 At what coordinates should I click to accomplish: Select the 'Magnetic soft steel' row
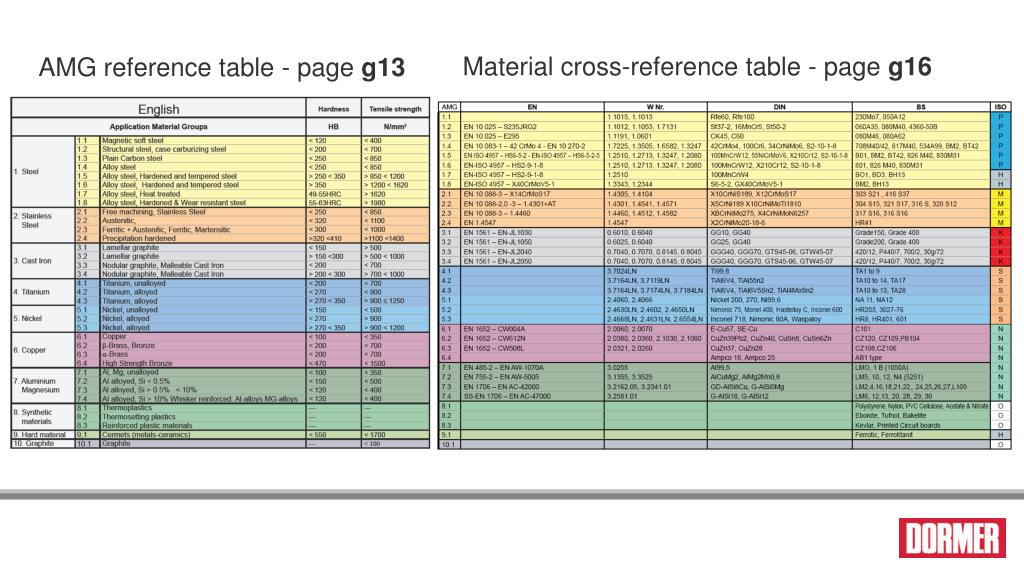tap(252, 140)
